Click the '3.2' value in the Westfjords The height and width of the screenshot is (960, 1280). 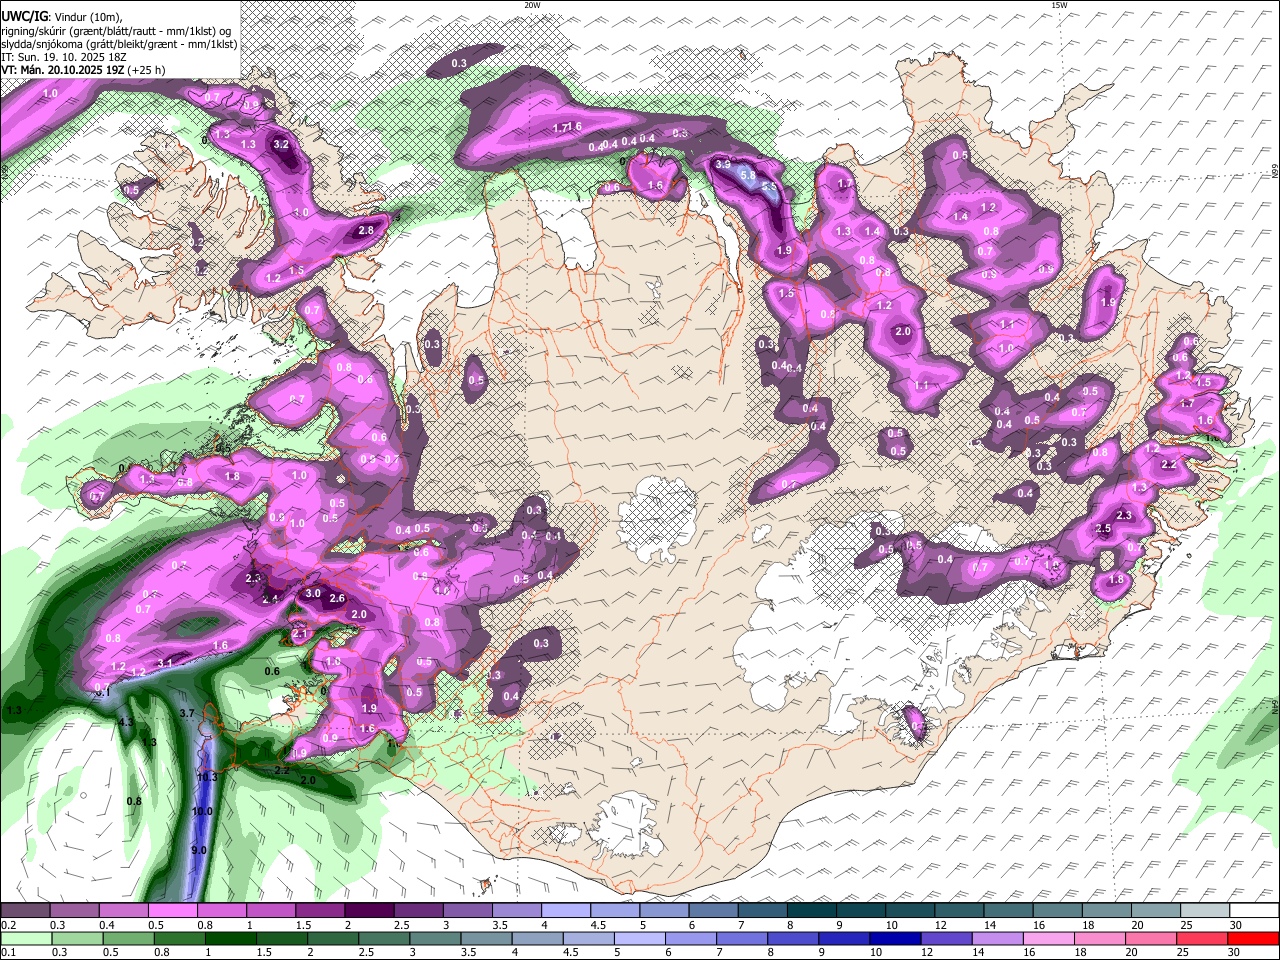click(x=282, y=144)
